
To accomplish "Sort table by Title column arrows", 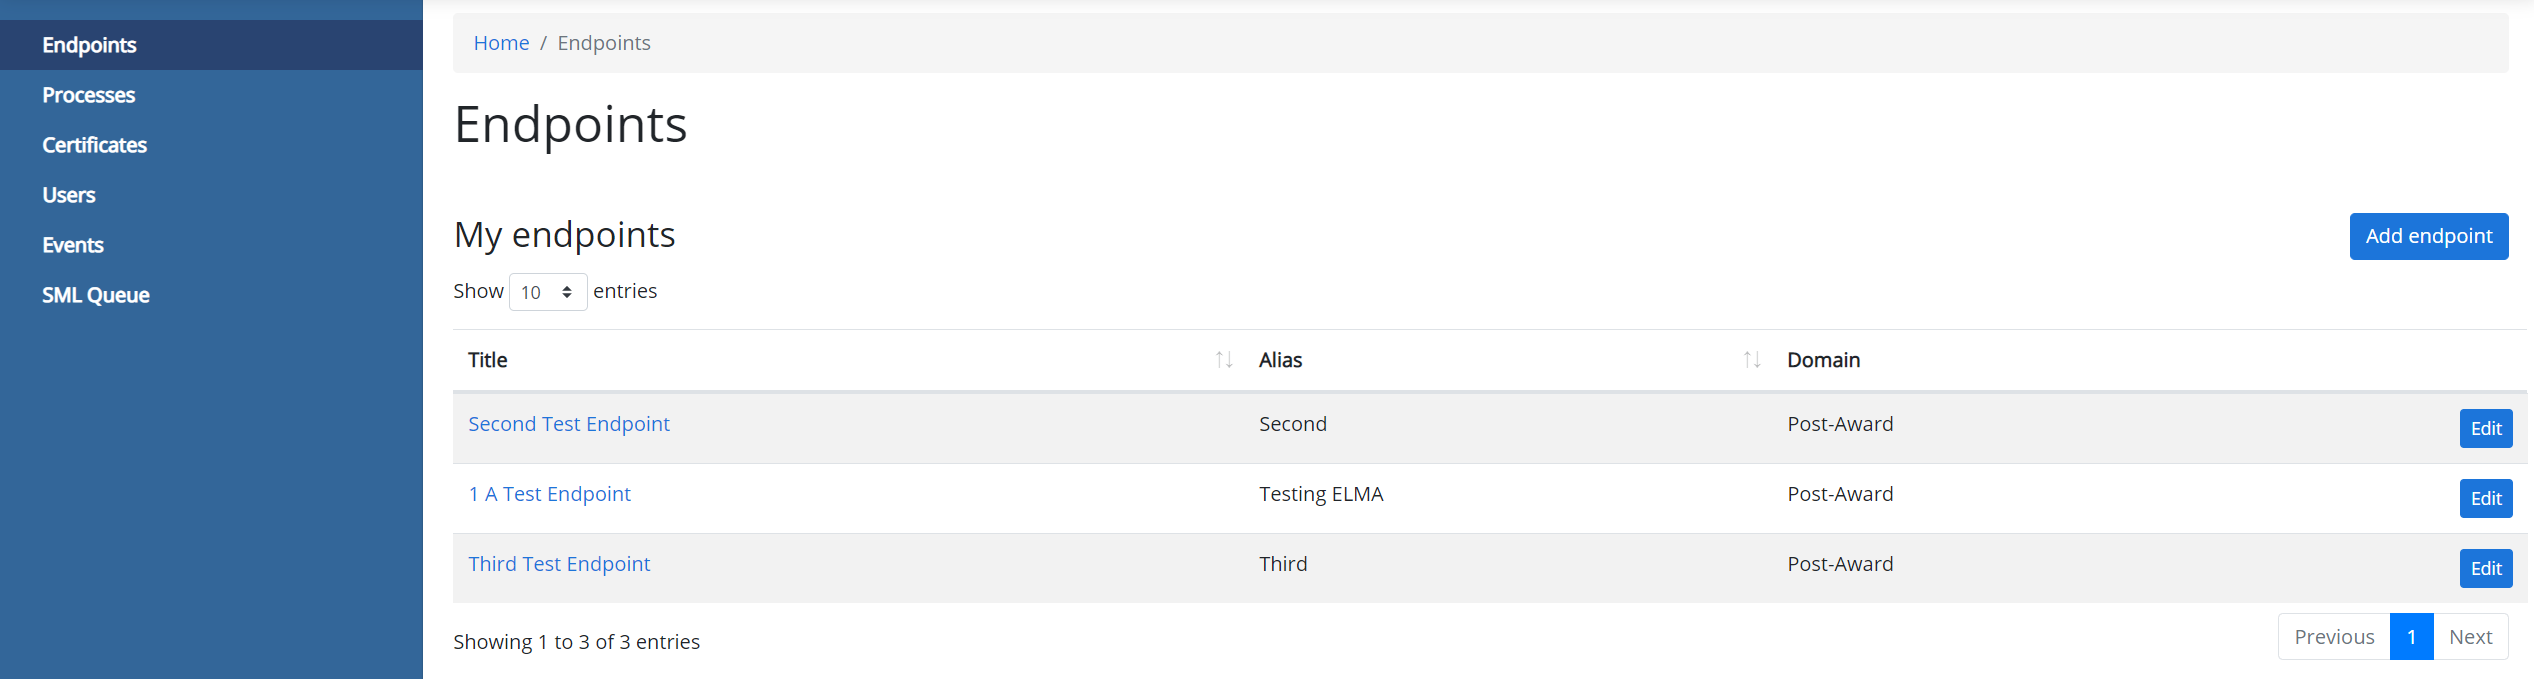I will click(1223, 360).
